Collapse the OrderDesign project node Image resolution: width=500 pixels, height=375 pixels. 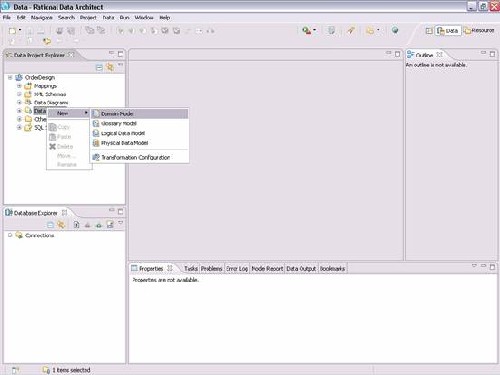click(10, 77)
